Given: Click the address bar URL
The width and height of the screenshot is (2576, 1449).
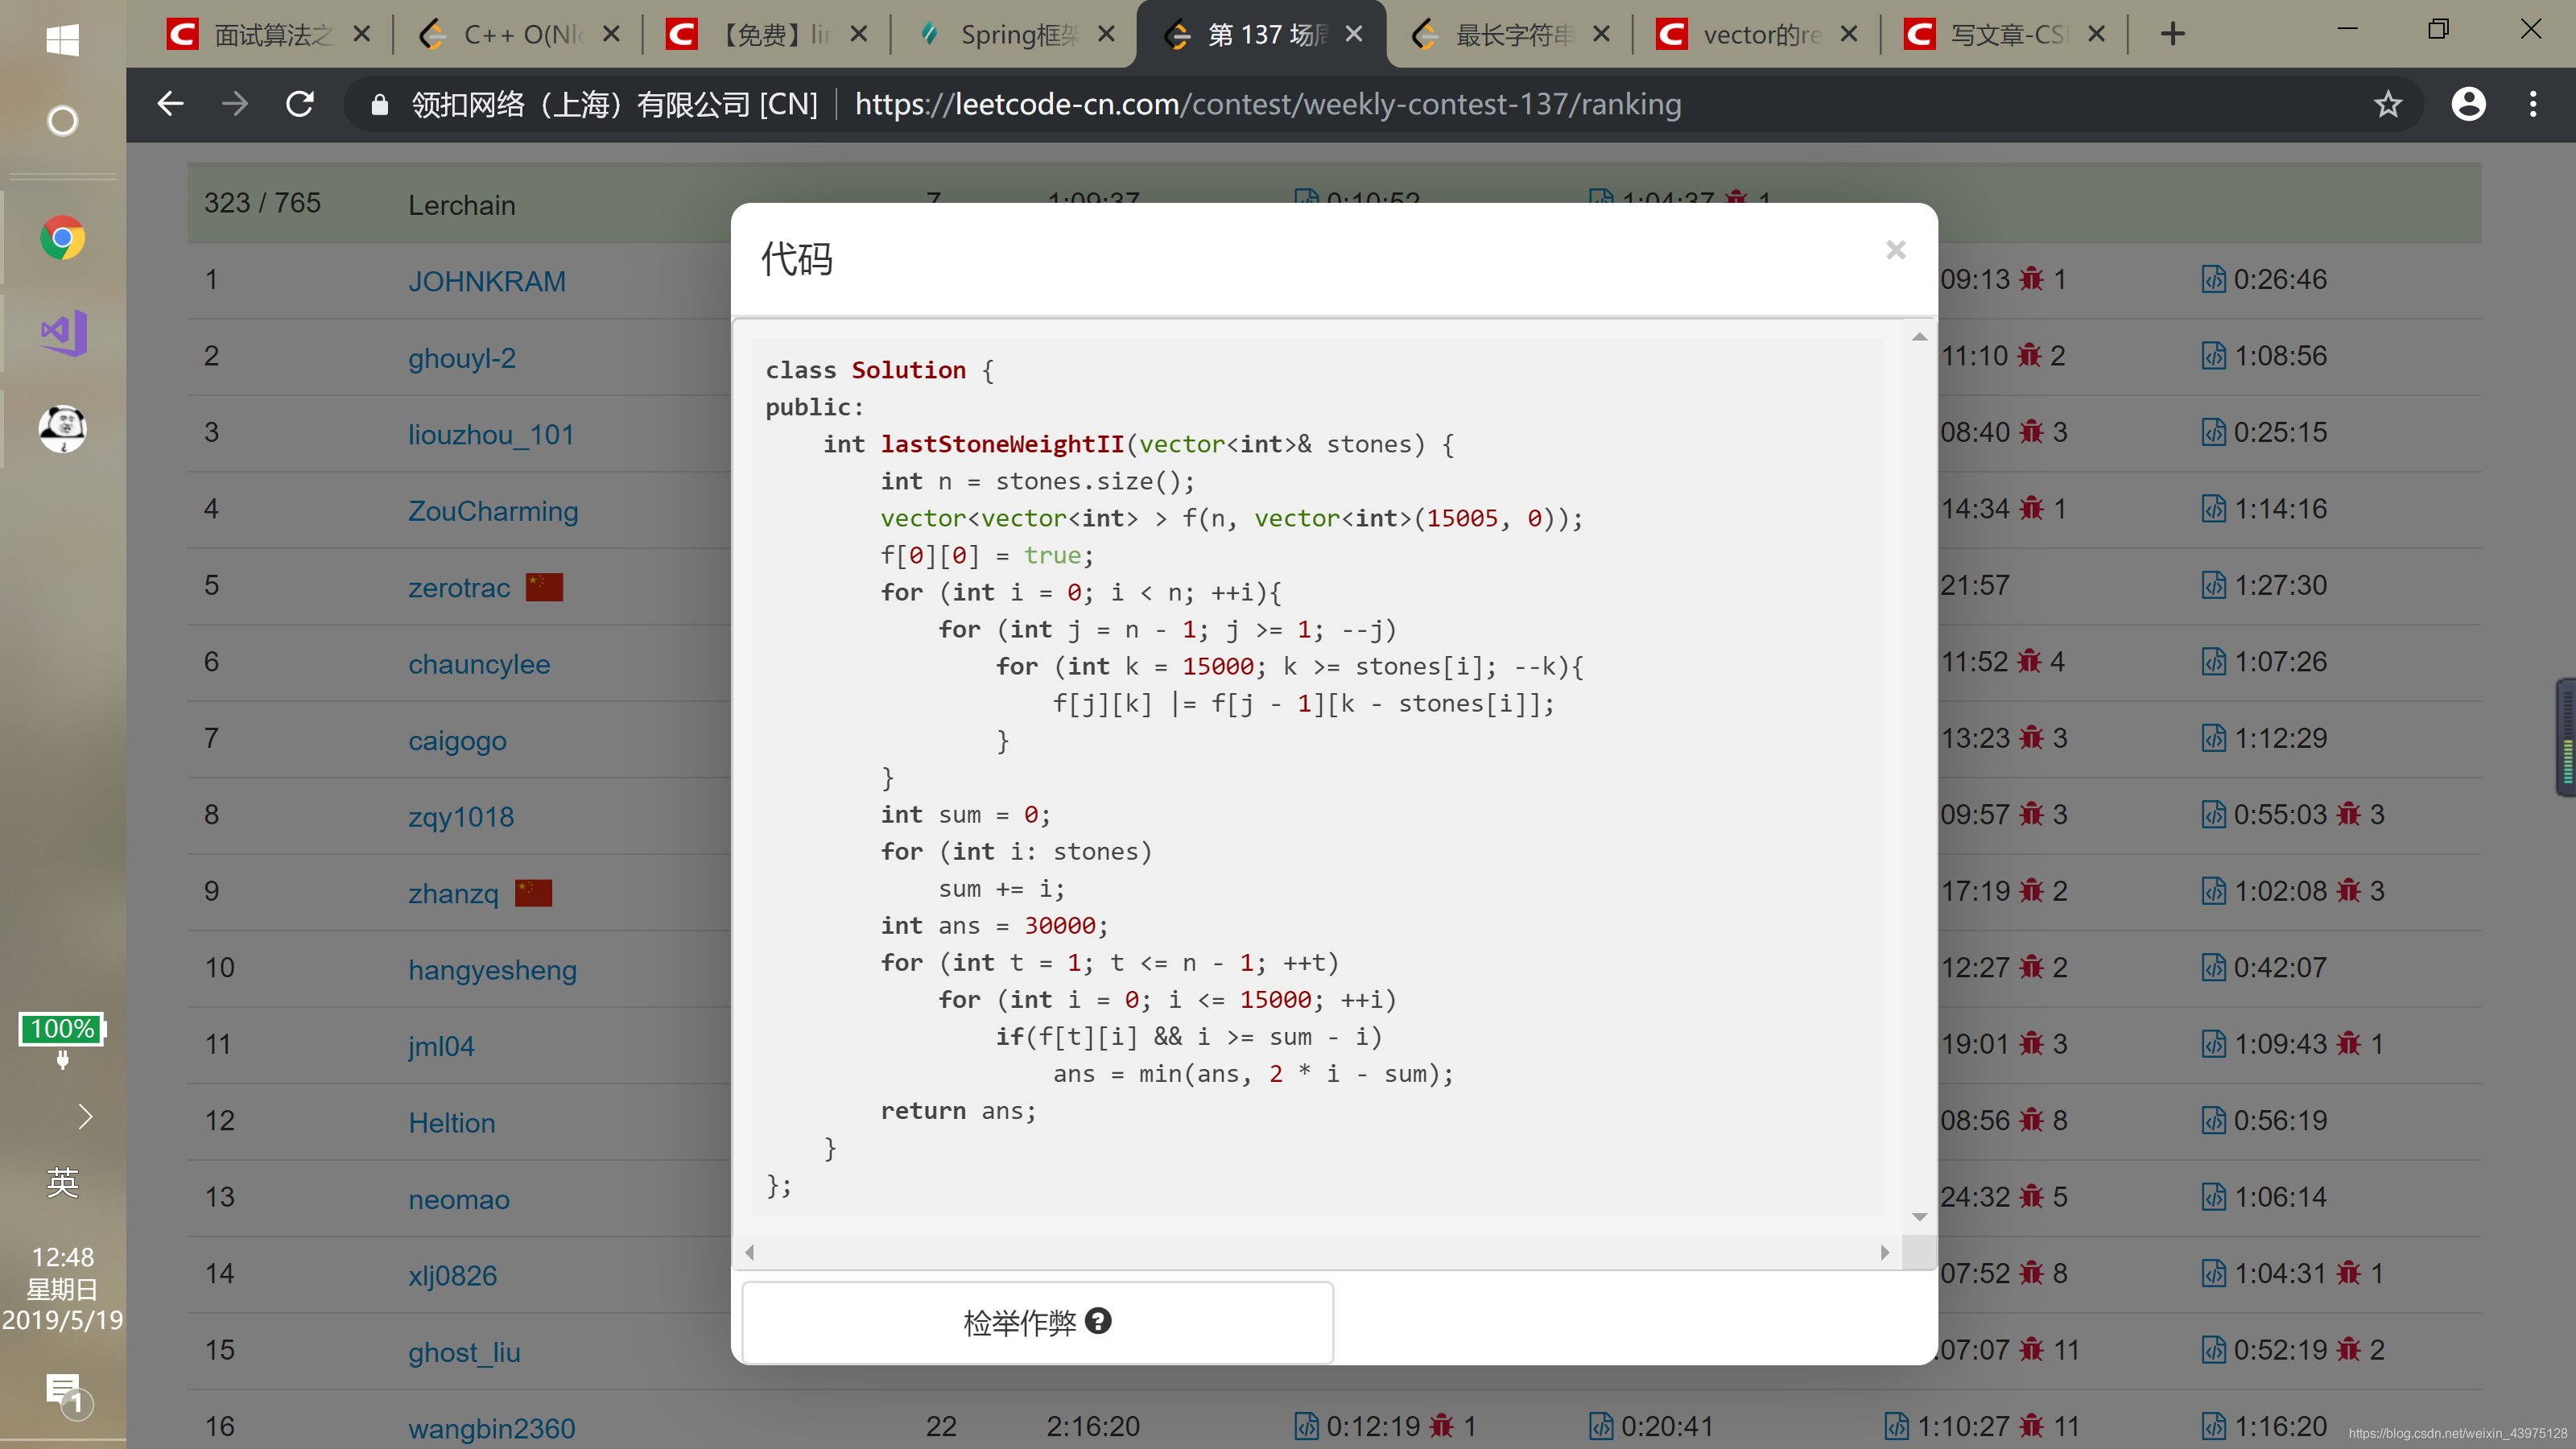Looking at the screenshot, I should point(1267,104).
